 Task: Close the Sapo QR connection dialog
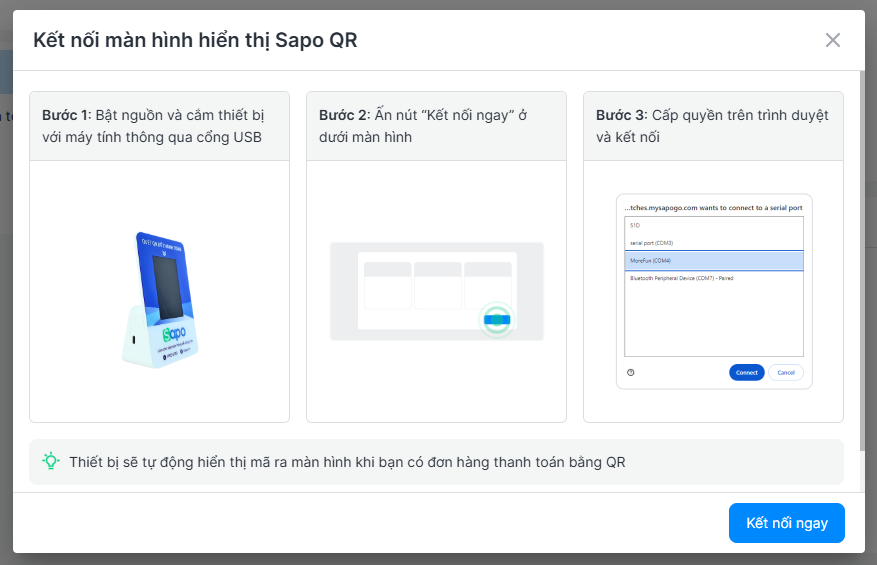[x=832, y=40]
